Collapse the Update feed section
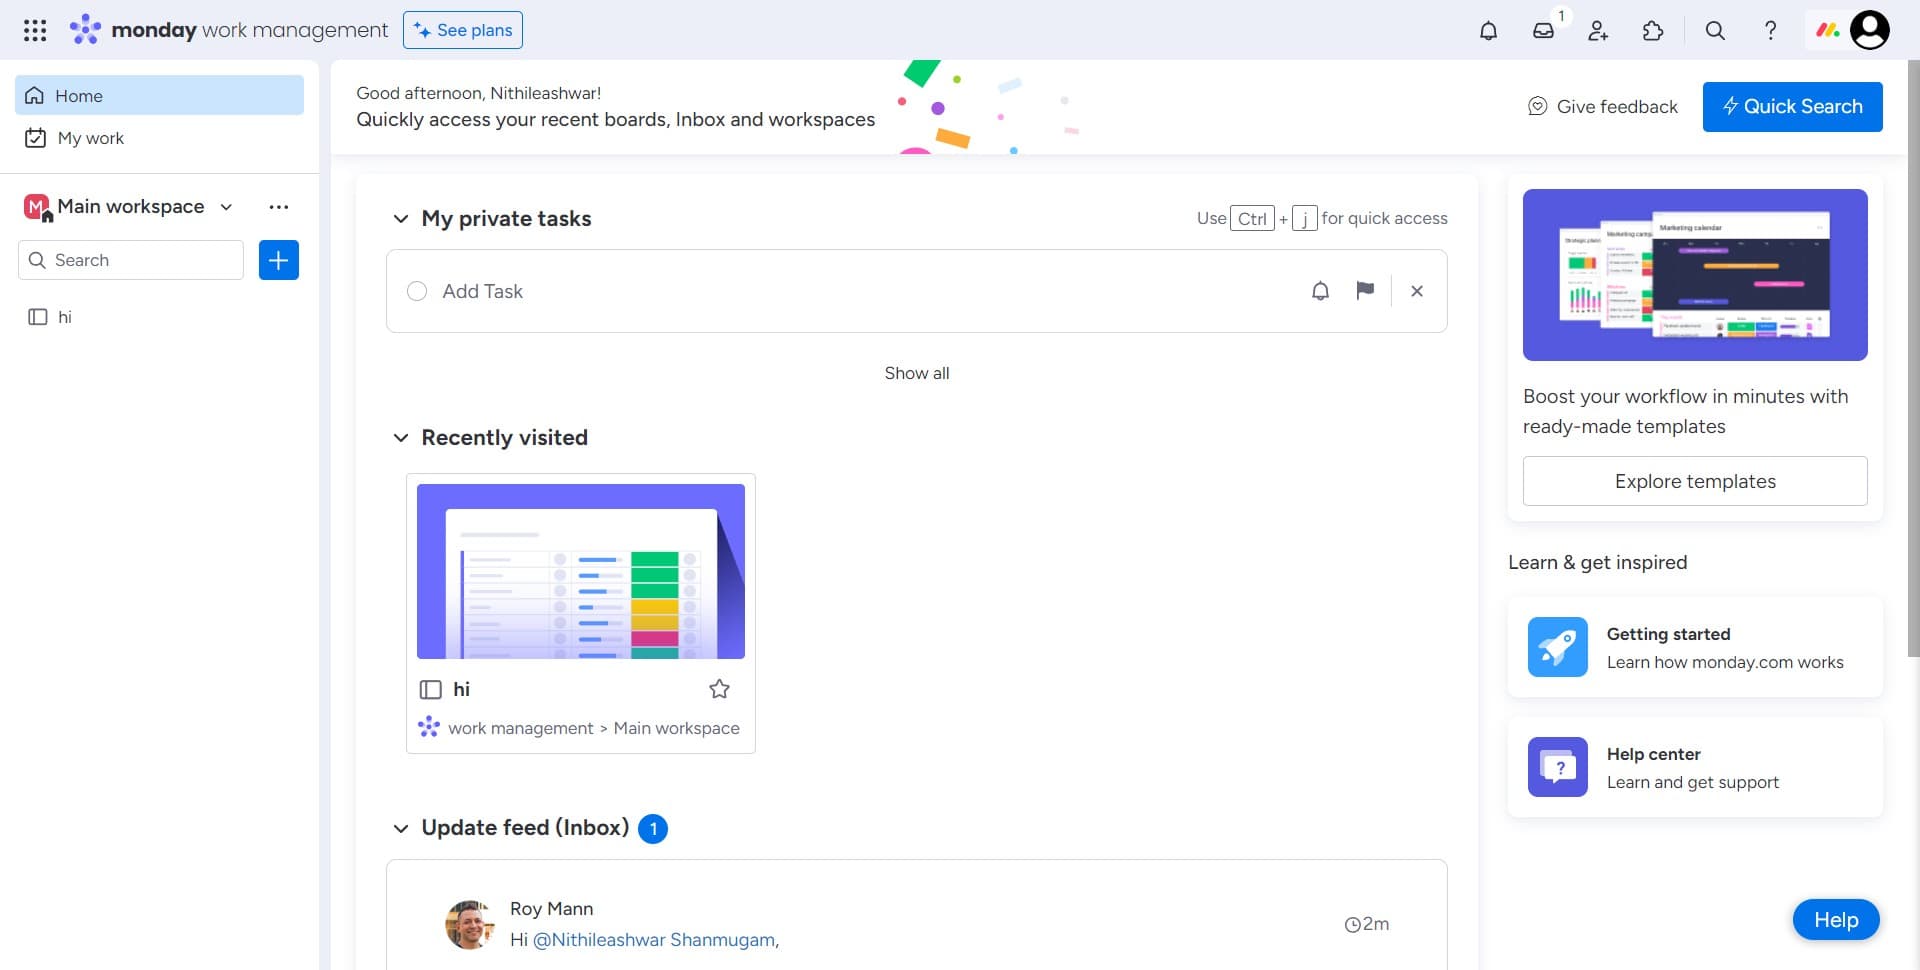Image resolution: width=1920 pixels, height=970 pixels. tap(401, 828)
